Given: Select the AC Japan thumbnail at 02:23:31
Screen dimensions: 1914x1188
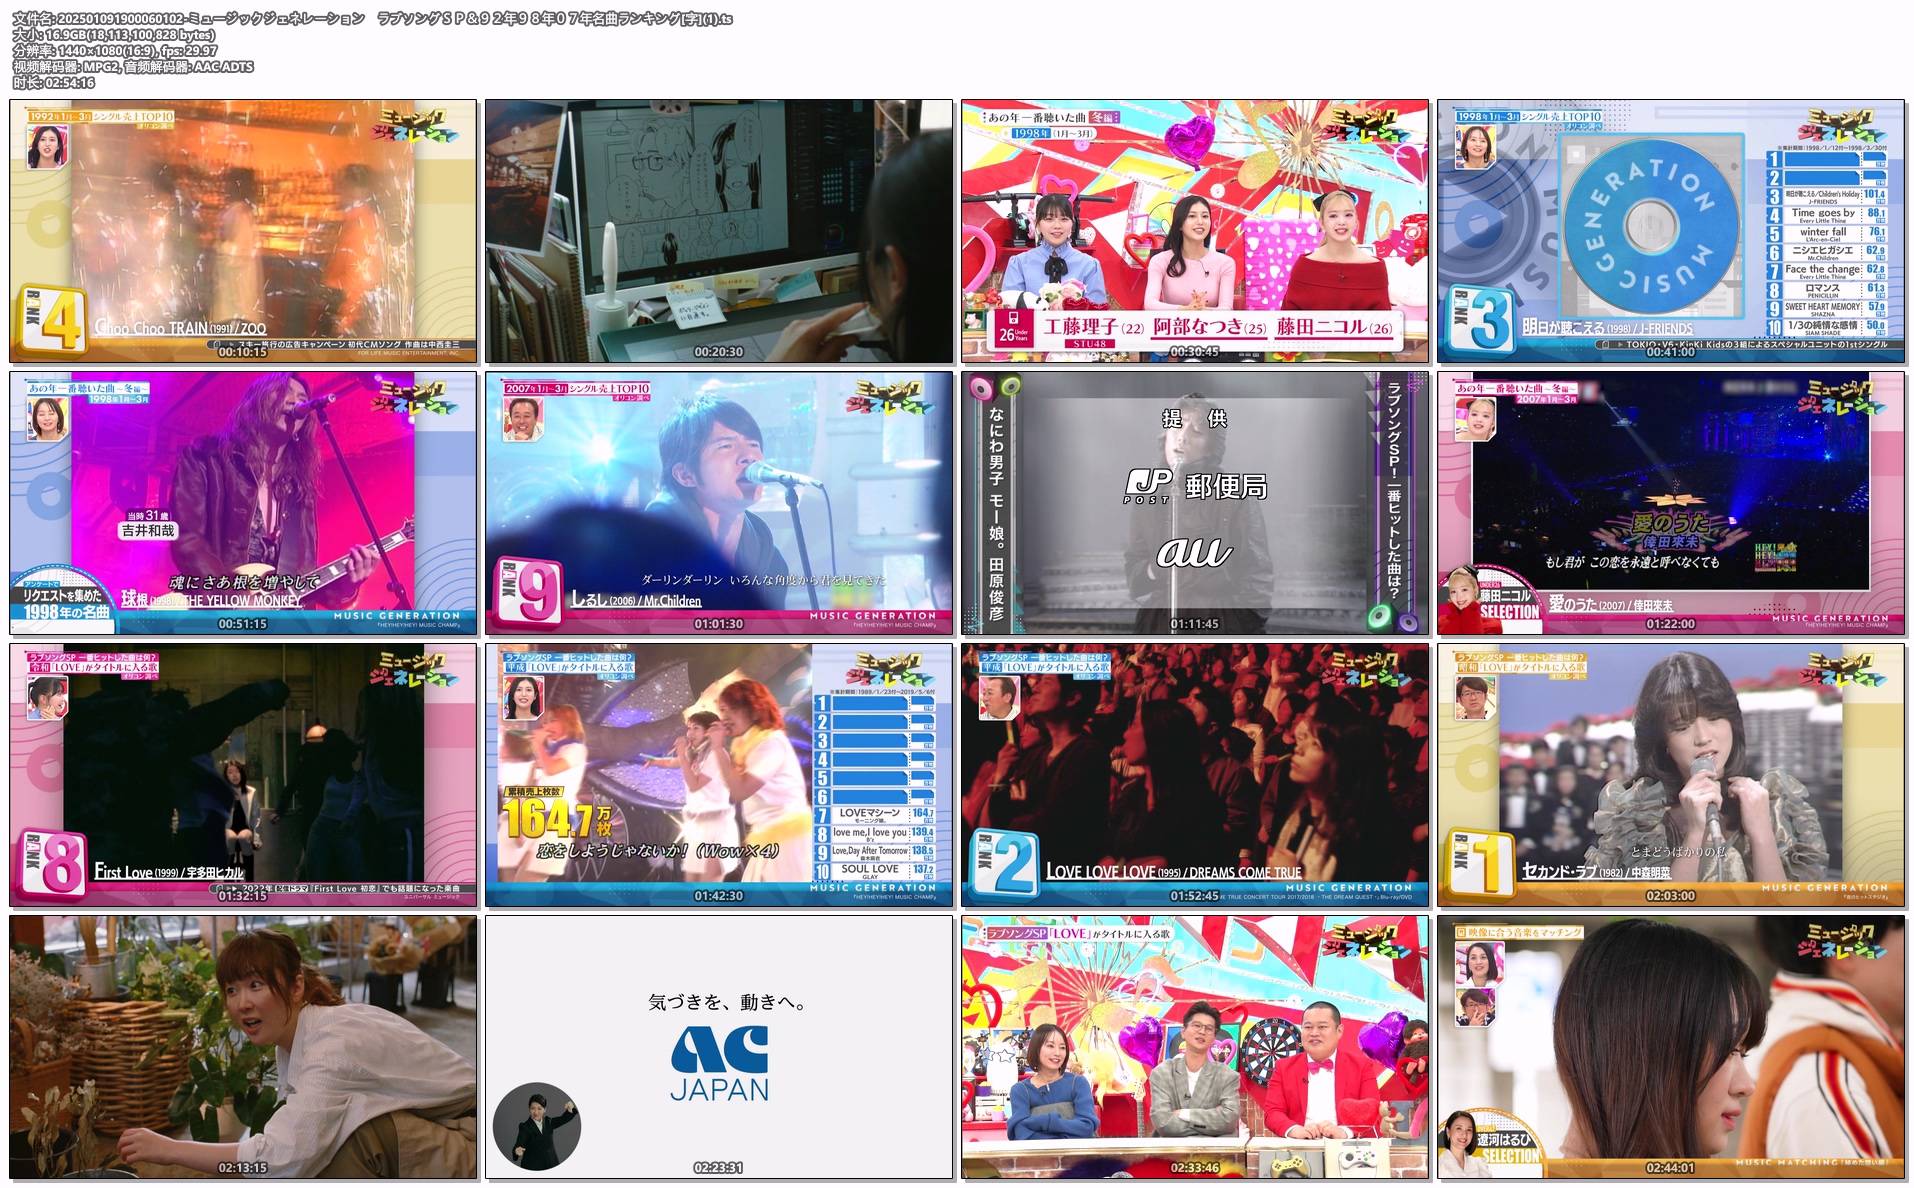Looking at the screenshot, I should pyautogui.click(x=719, y=1047).
